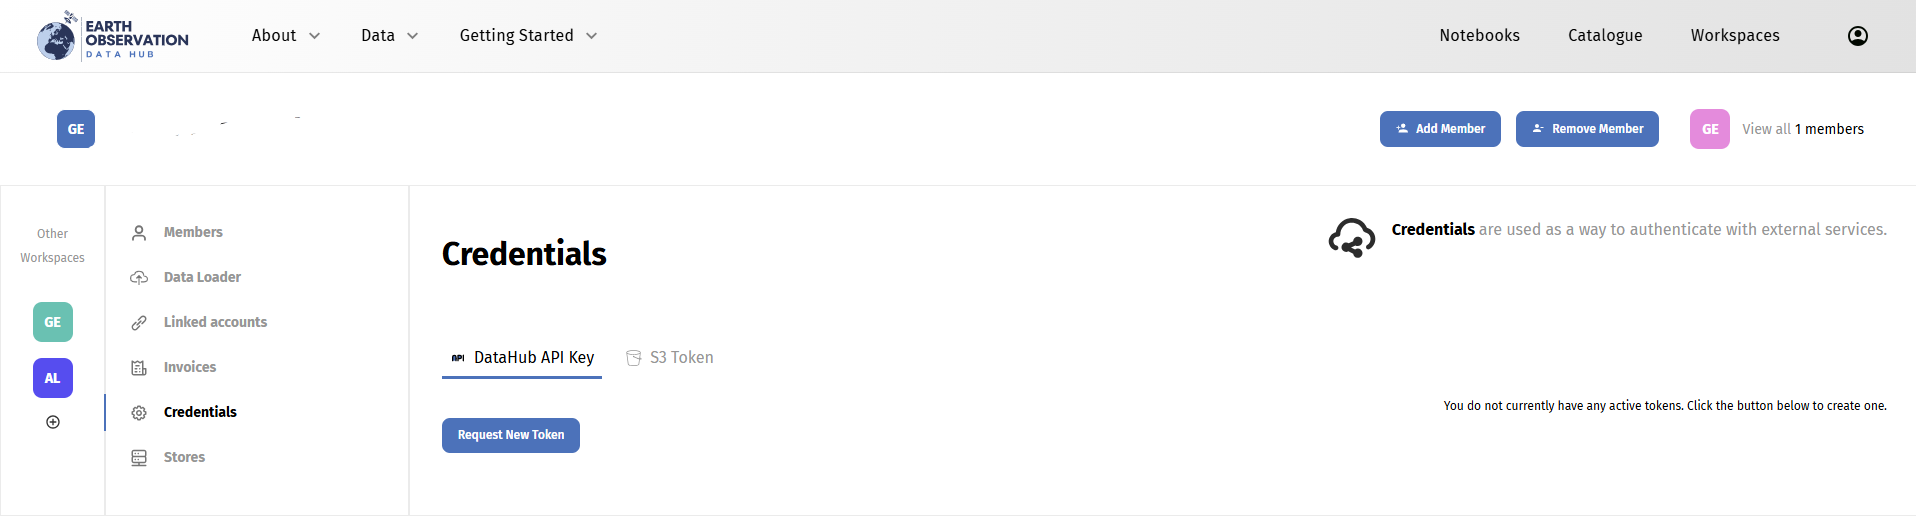Image resolution: width=1916 pixels, height=532 pixels.
Task: Click the Linked accounts chain icon
Action: point(139,323)
